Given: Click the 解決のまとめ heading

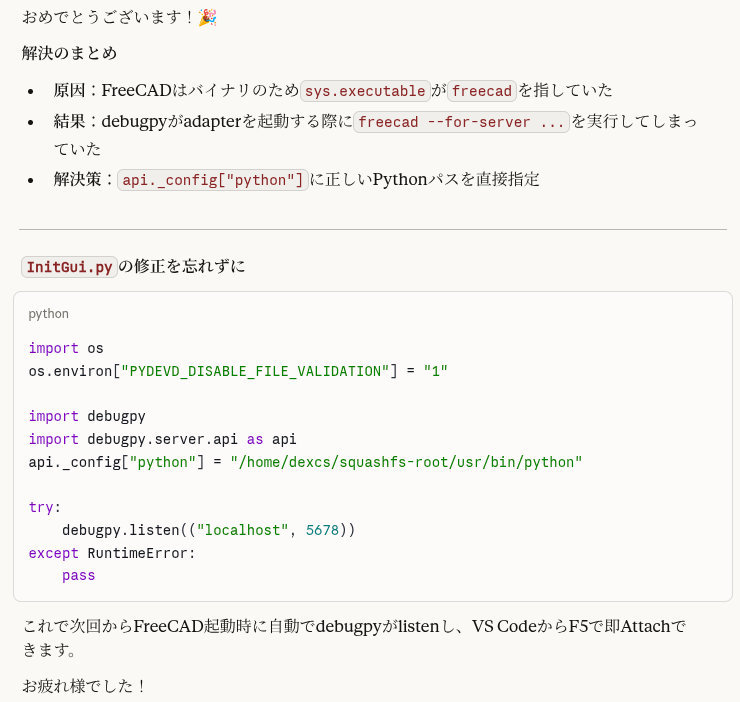Looking at the screenshot, I should tap(69, 53).
